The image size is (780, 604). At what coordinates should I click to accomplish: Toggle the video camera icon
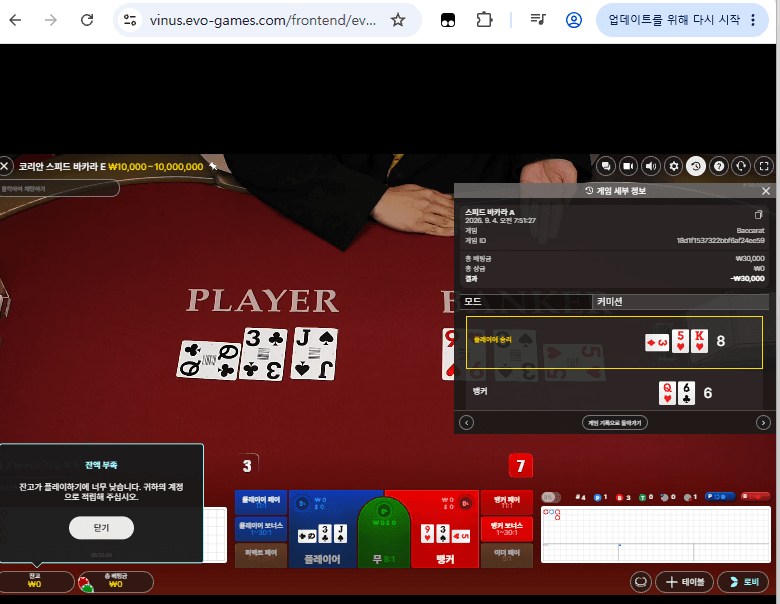(x=628, y=166)
